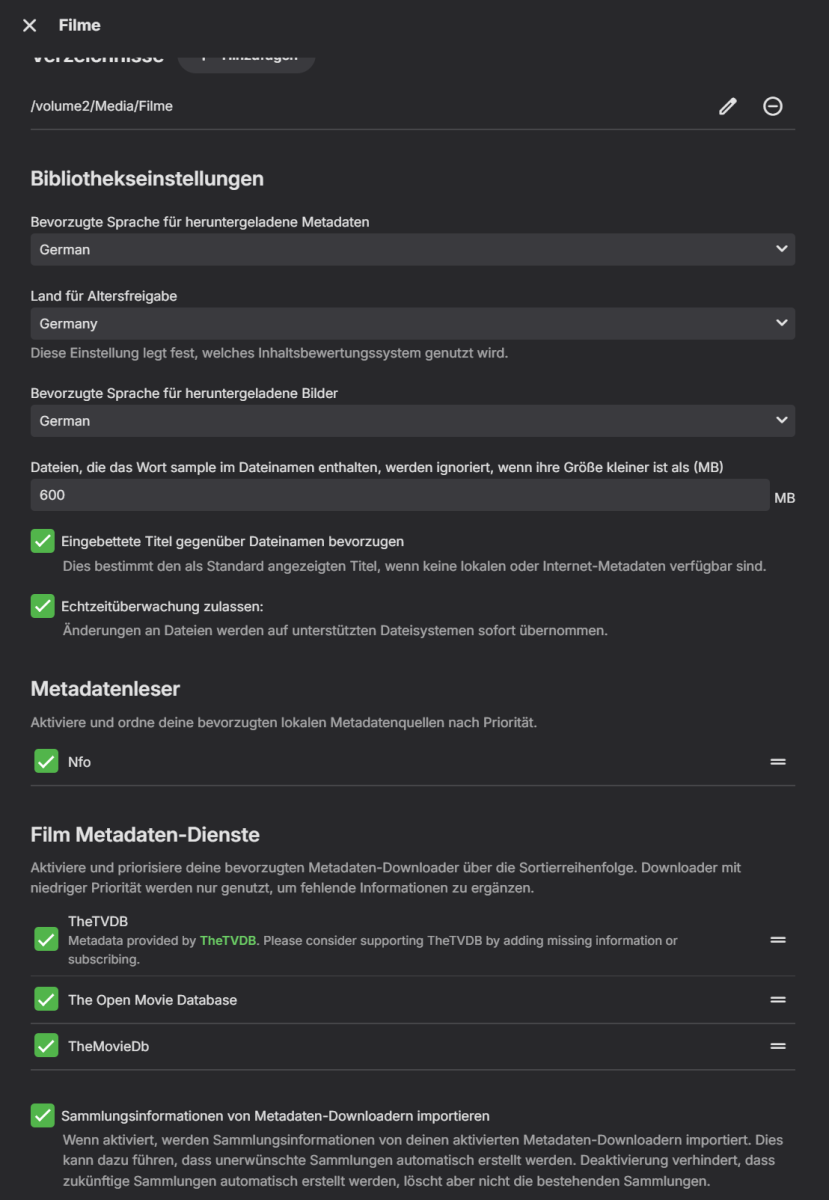Open preferred metadata language dropdown
Viewport: 829px width, 1200px height.
pos(412,250)
